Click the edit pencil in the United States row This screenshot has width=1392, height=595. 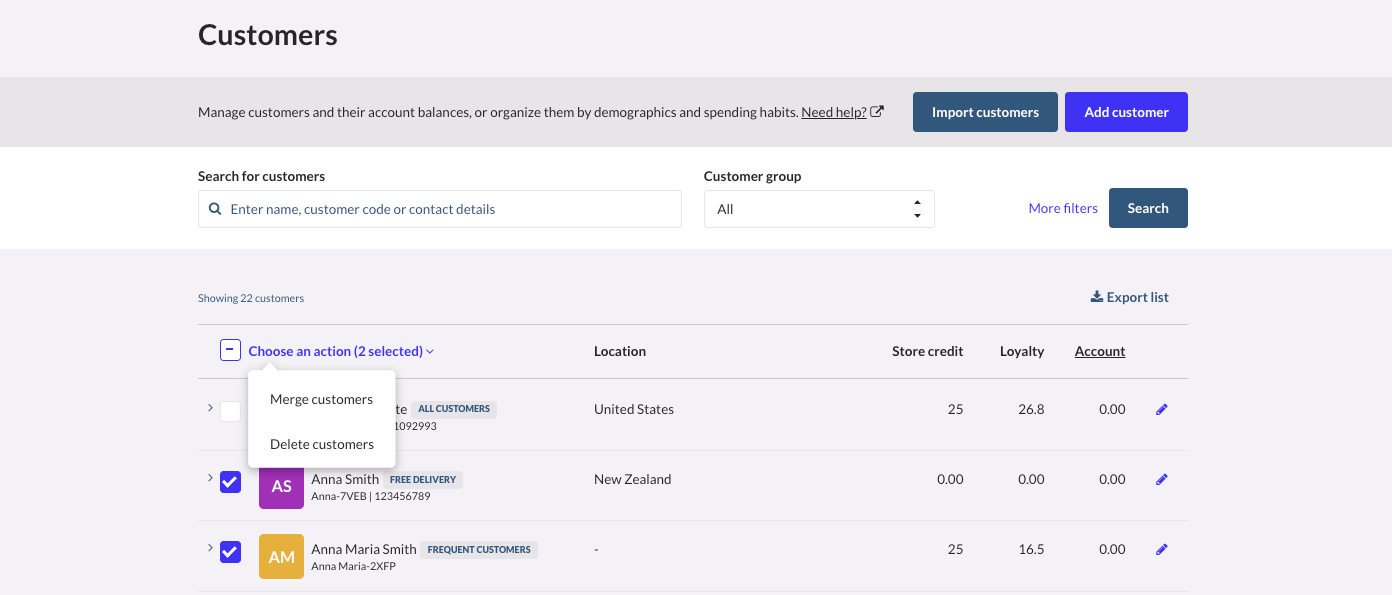tap(1161, 410)
